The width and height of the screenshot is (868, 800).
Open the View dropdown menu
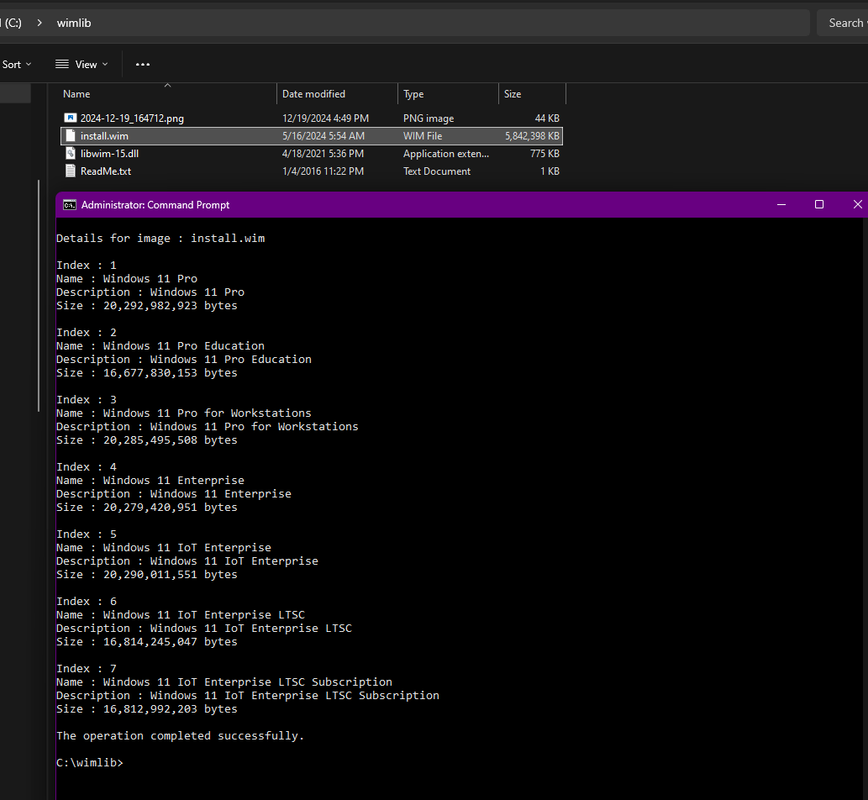coord(82,64)
